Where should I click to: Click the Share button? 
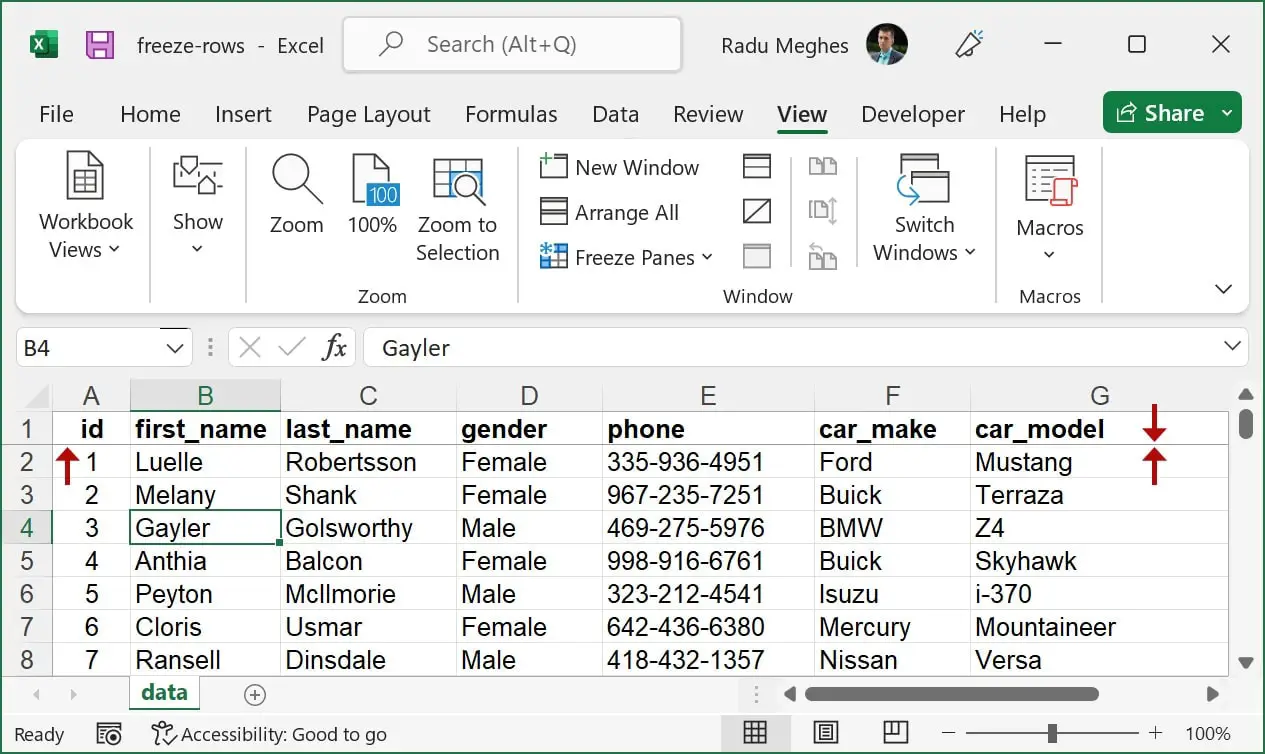tap(1171, 112)
